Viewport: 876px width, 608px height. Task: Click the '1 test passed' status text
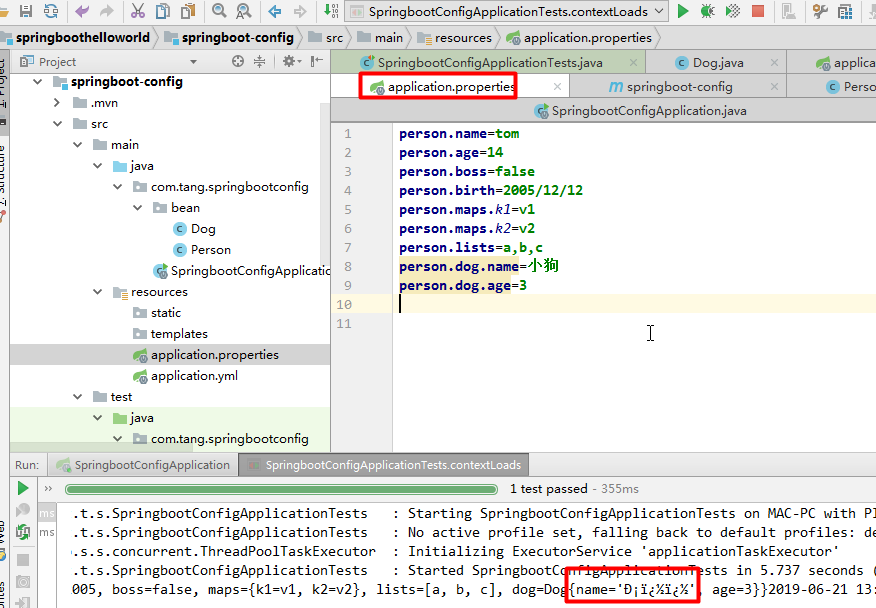tap(549, 489)
